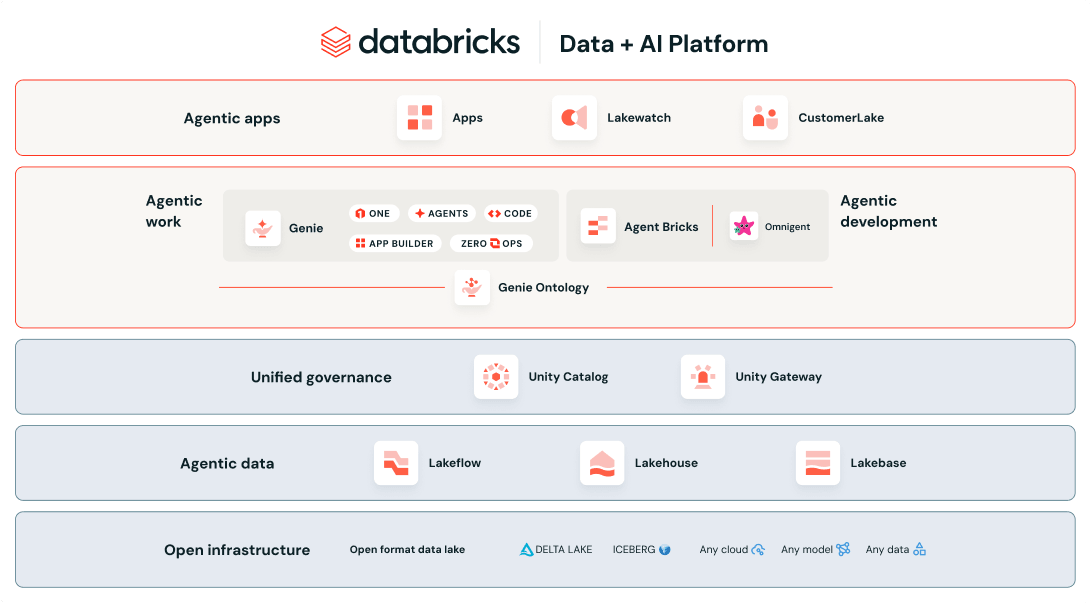The width and height of the screenshot is (1091, 603).
Task: Click the DELTA LAKE text
Action: click(564, 549)
